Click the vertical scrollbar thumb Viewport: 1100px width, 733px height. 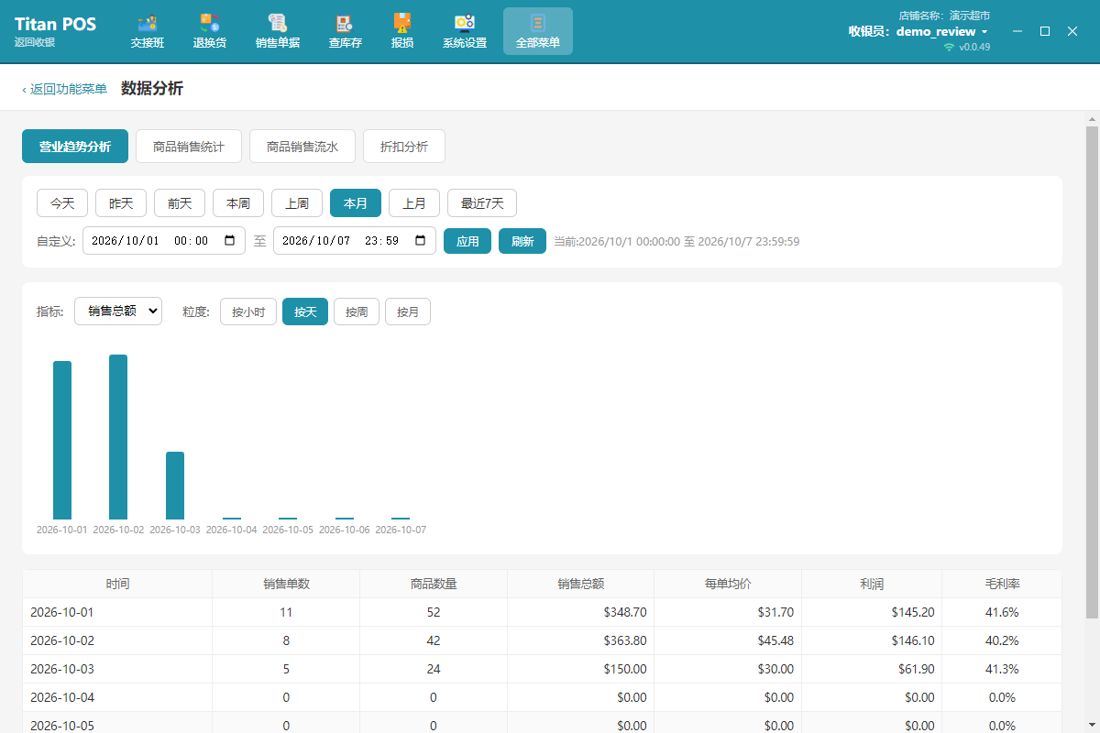click(1092, 372)
